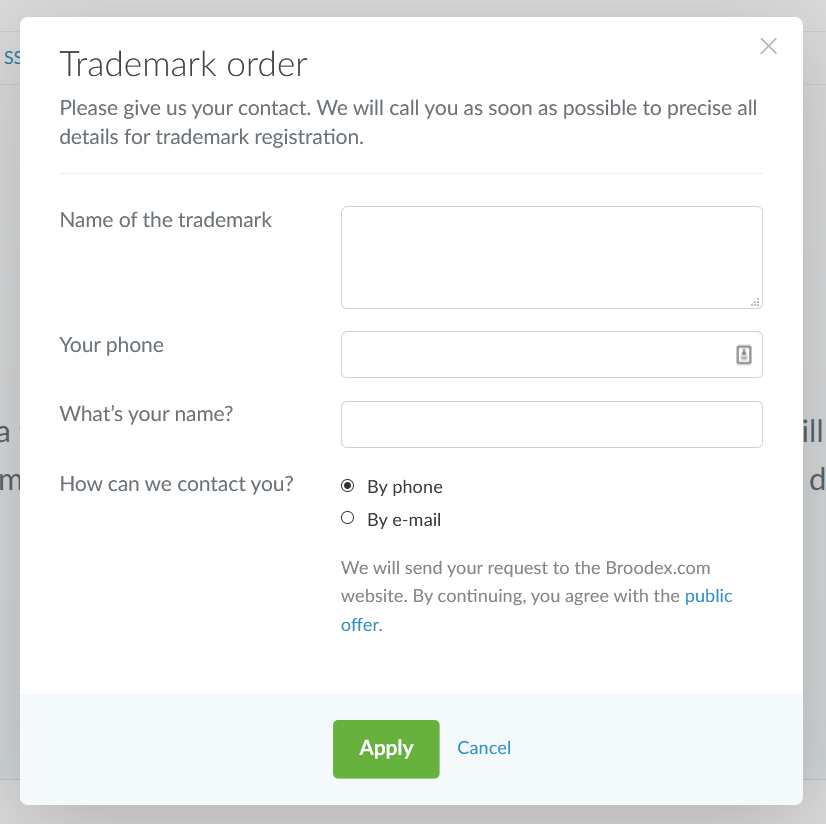Choose the By e-mail radio button
Viewport: 826px width, 824px height.
pos(348,518)
